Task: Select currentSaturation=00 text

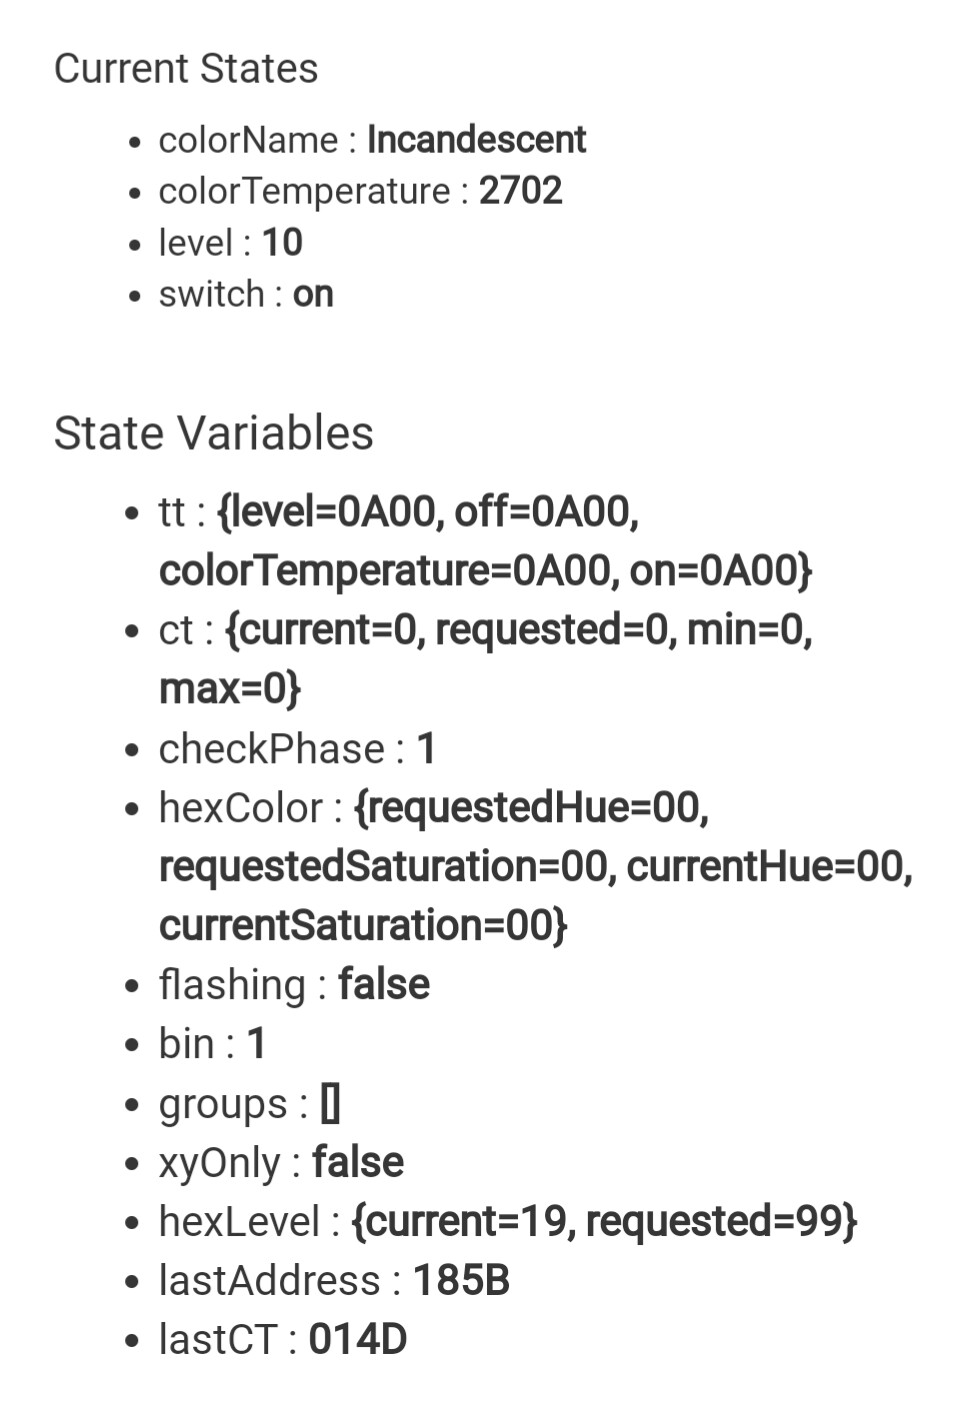Action: click(363, 926)
